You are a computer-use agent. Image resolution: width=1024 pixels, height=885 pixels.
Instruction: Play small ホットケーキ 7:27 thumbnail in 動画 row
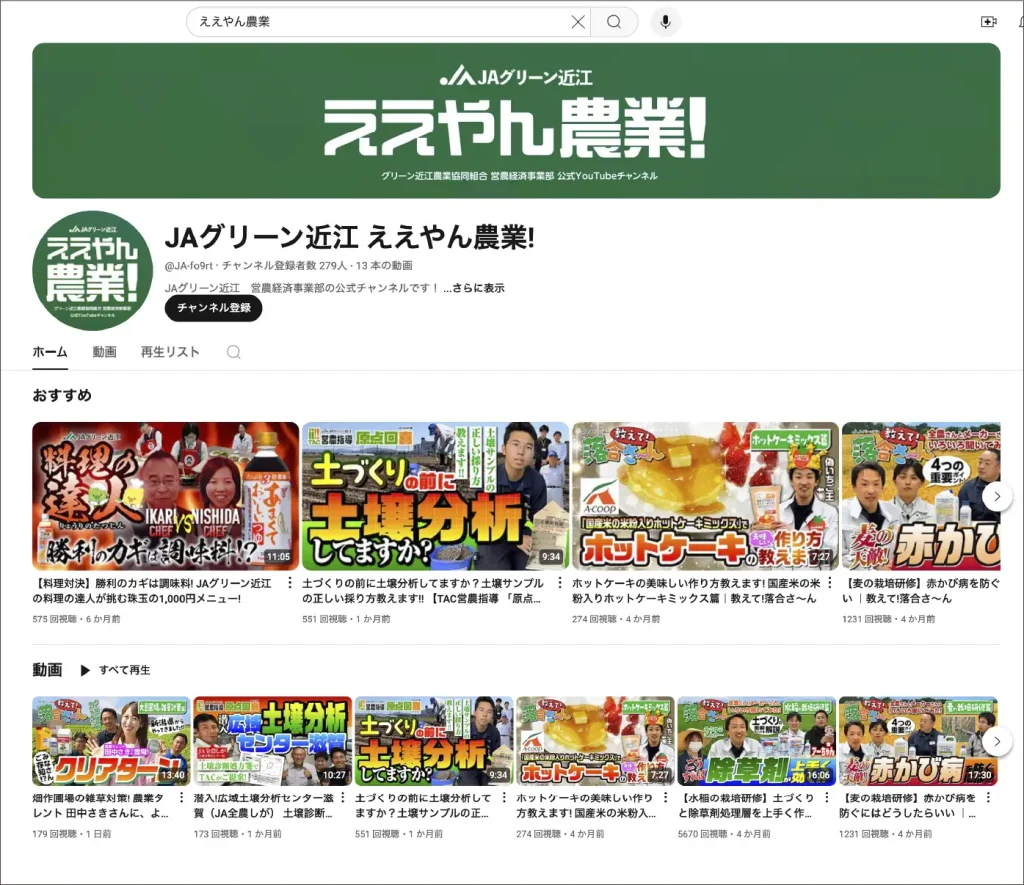[x=596, y=741]
